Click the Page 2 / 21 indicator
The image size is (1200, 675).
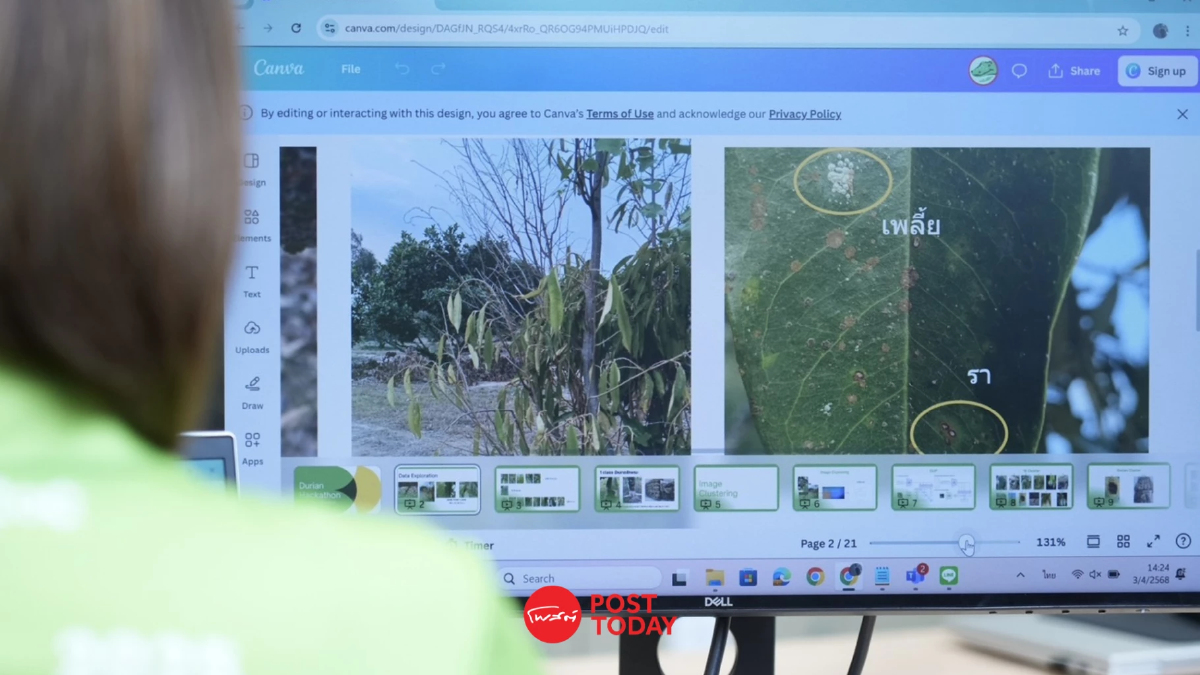(x=828, y=543)
